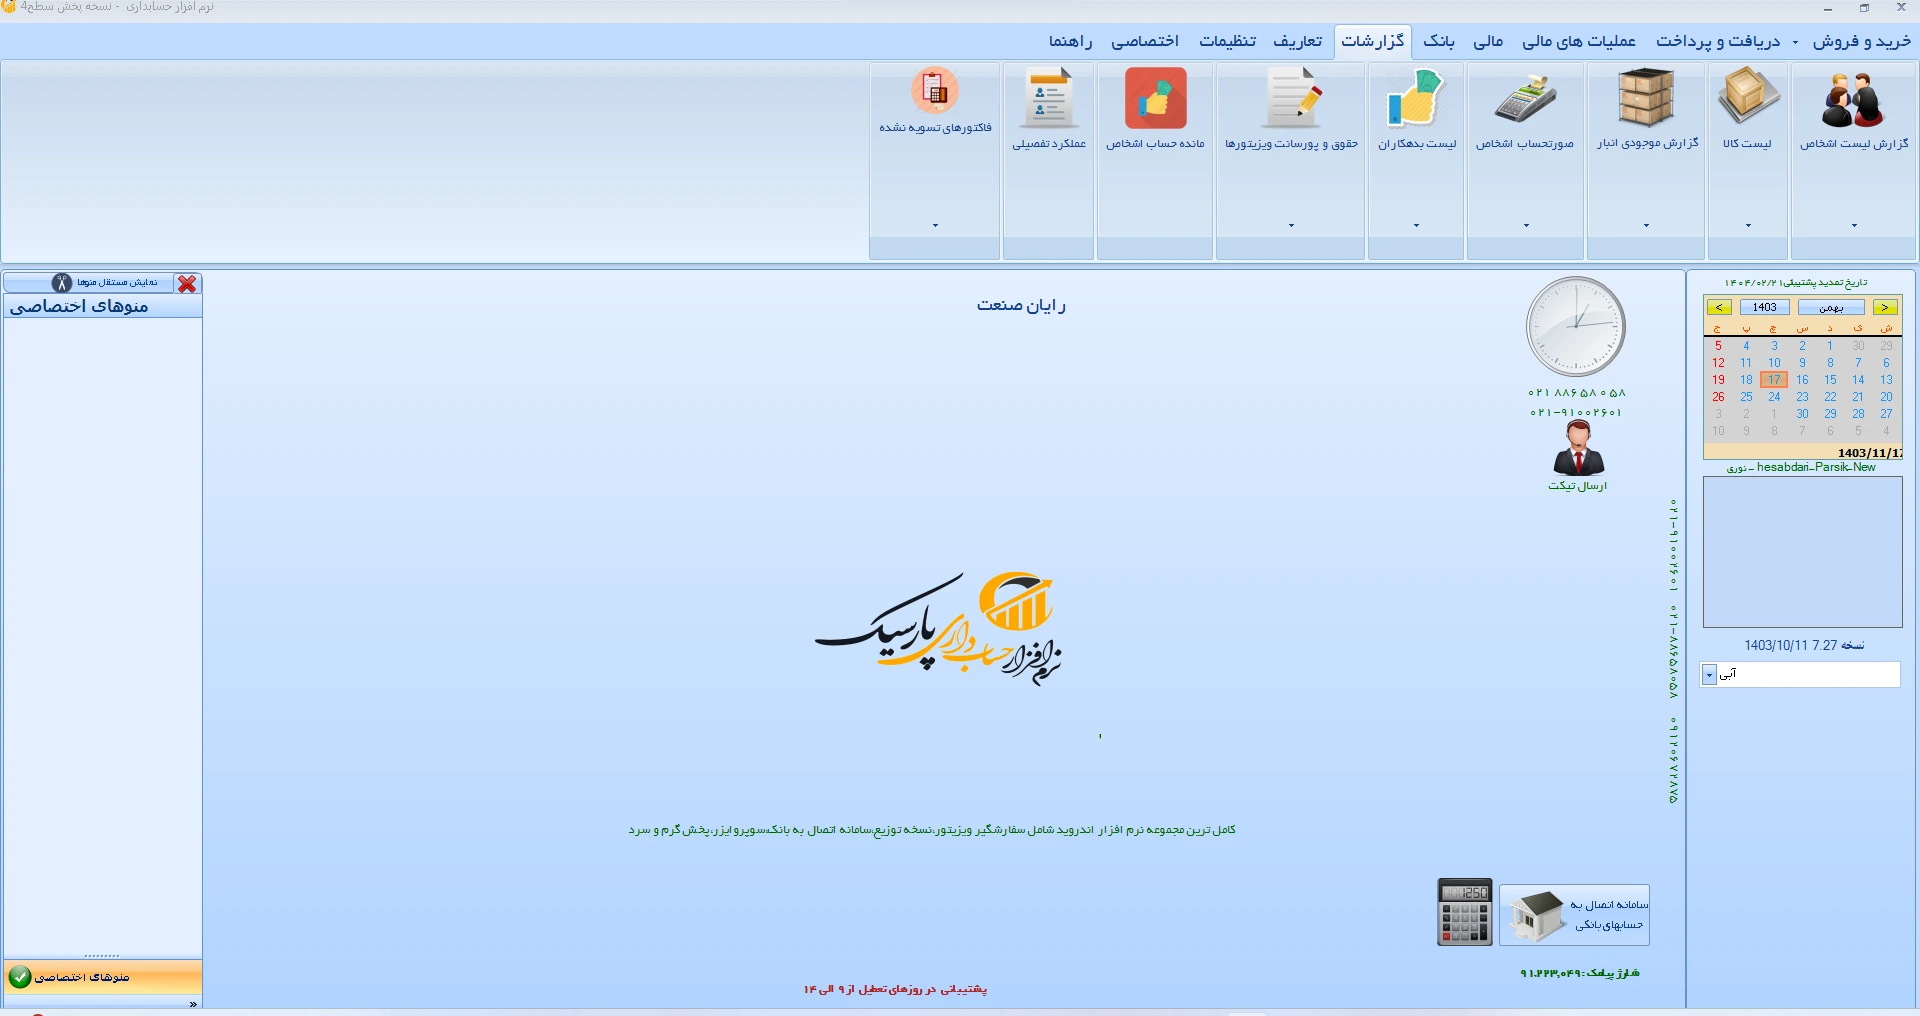This screenshot has width=1920, height=1016.
Task: Click the analog clock widget
Action: tap(1576, 327)
